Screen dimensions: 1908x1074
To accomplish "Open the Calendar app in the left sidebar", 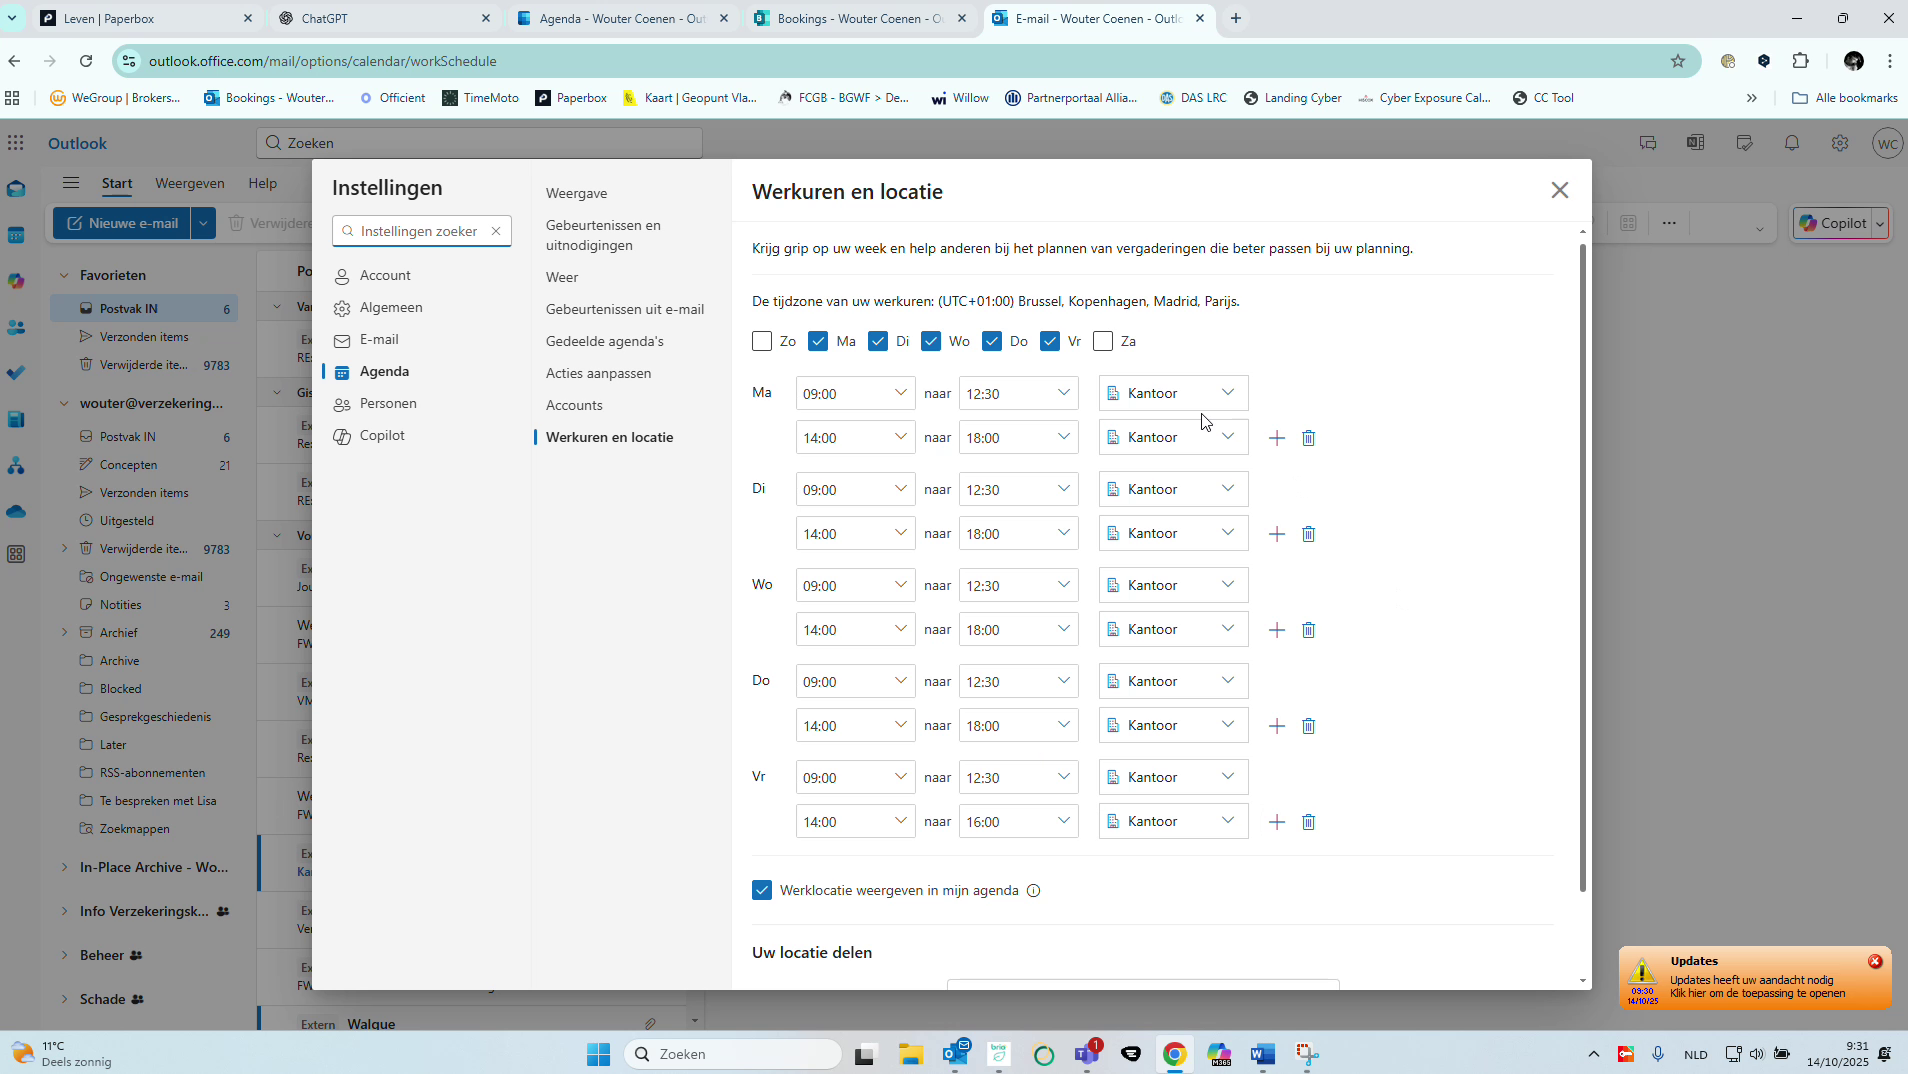I will 16,233.
